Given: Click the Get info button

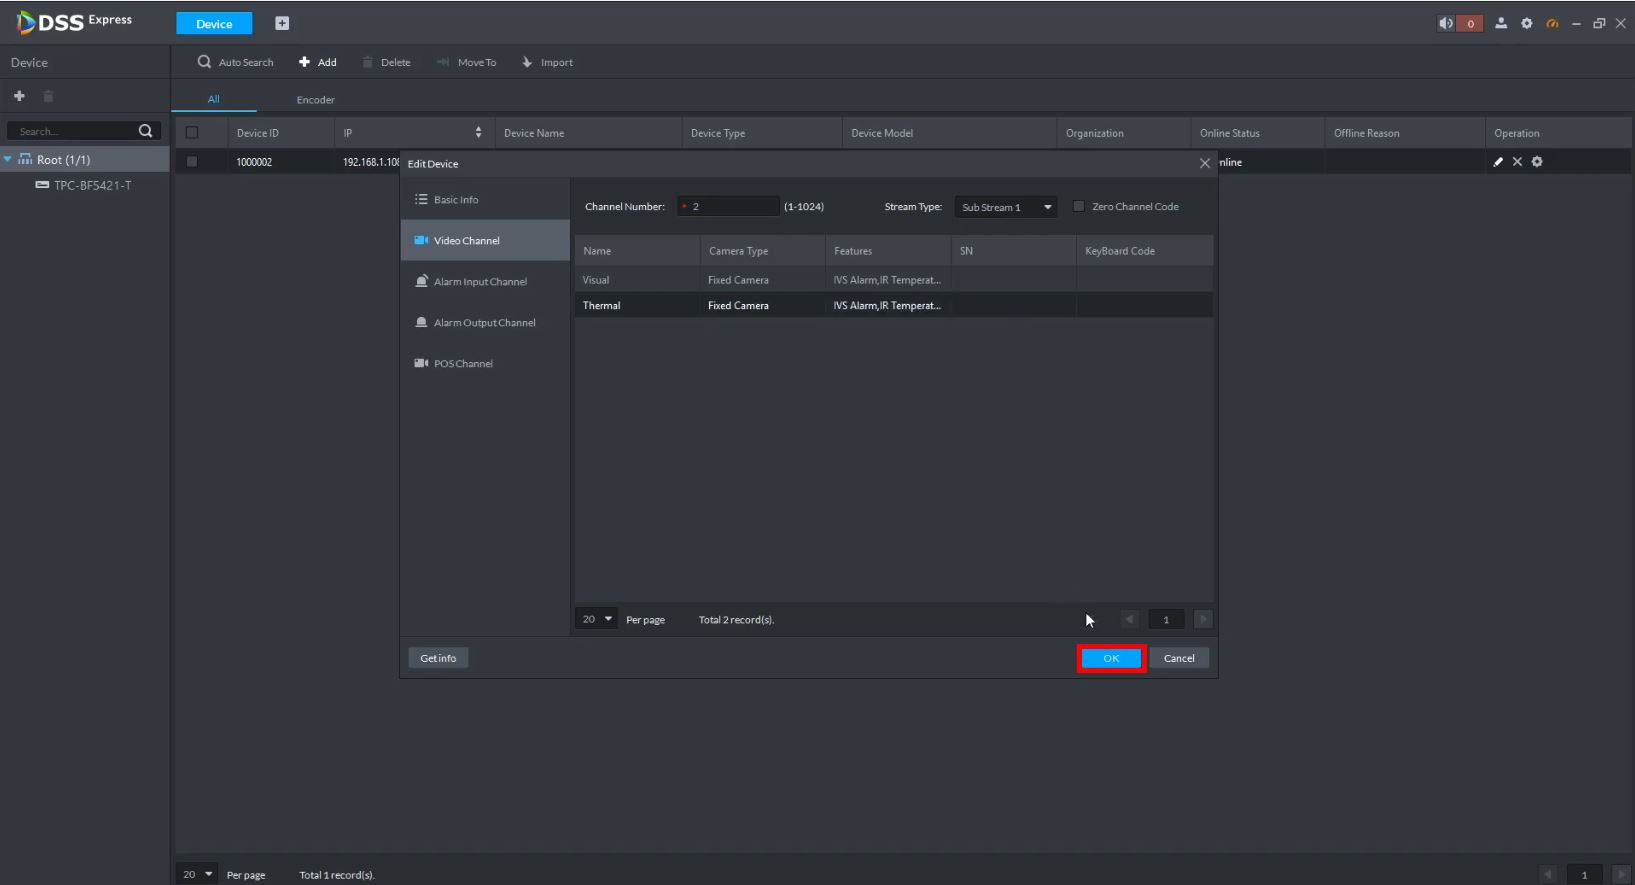Looking at the screenshot, I should pyautogui.click(x=438, y=658).
